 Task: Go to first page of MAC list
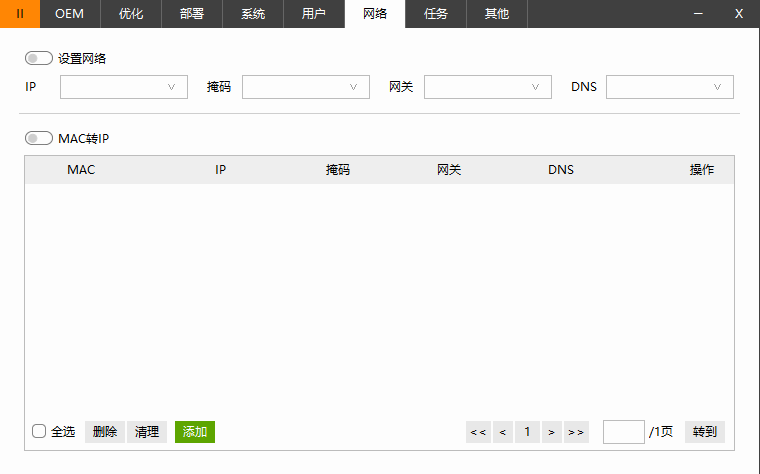(478, 432)
